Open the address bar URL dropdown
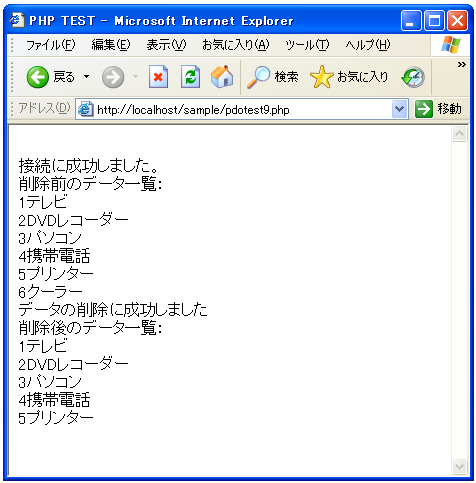The width and height of the screenshot is (476, 483). (x=400, y=109)
